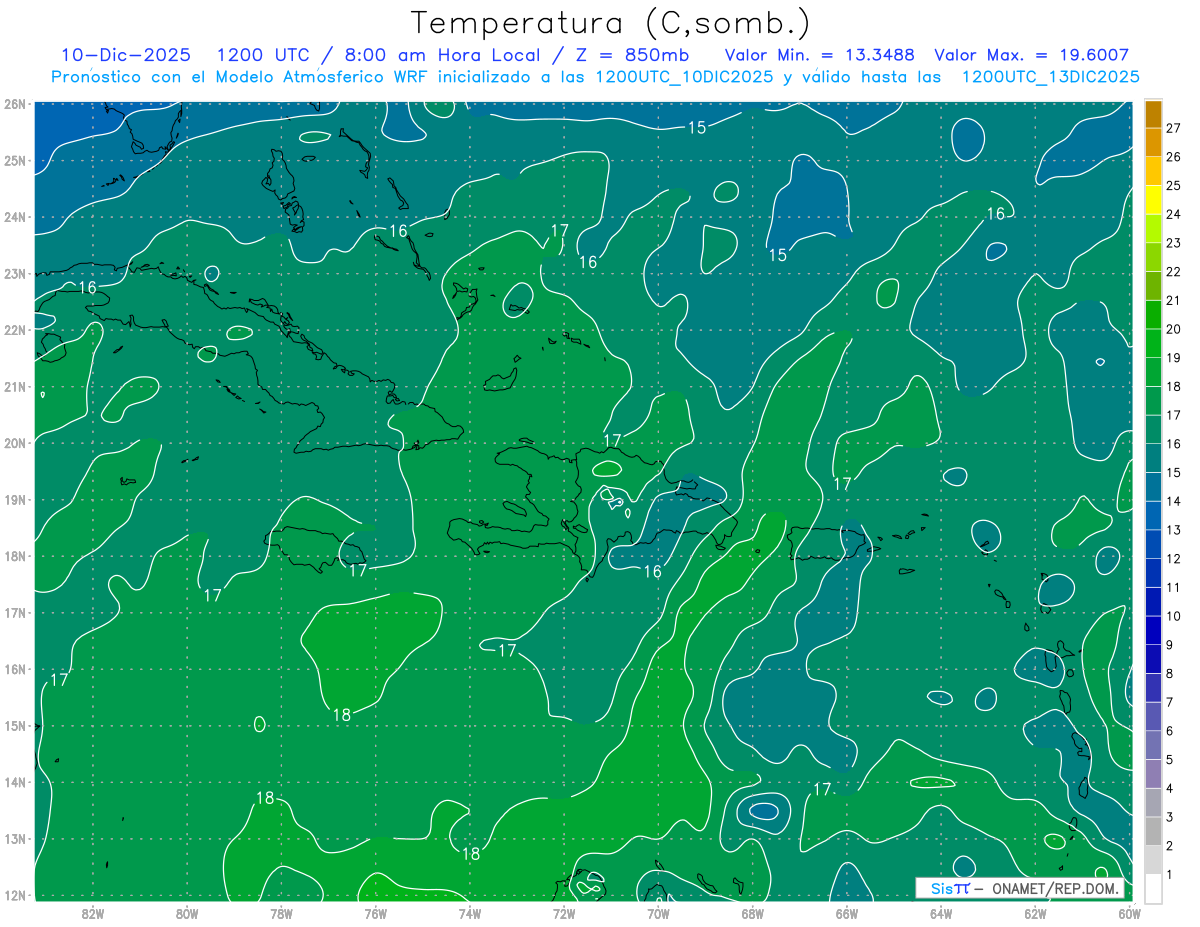Image resolution: width=1200 pixels, height=927 pixels.
Task: Click longitude axis label "74W"
Action: click(469, 913)
